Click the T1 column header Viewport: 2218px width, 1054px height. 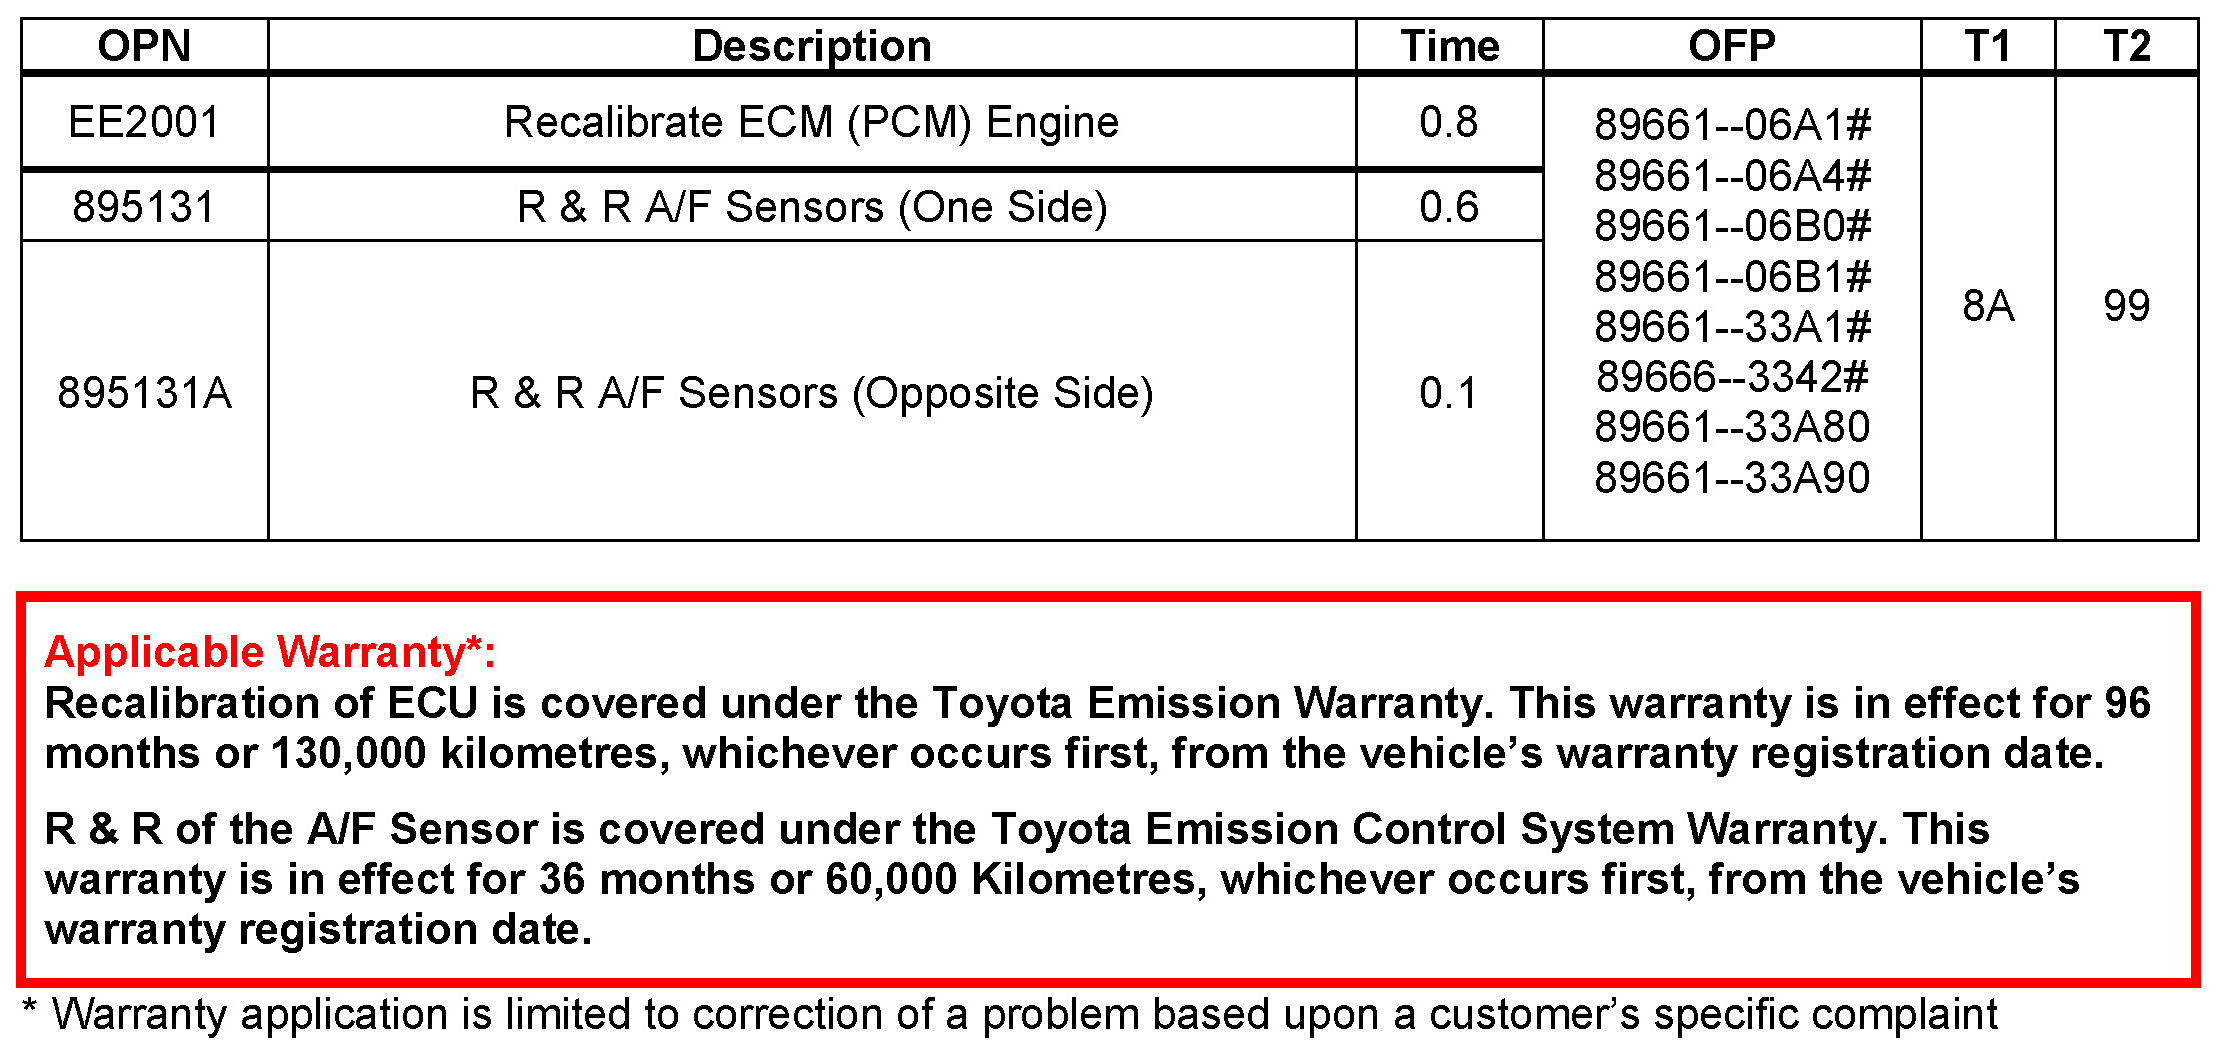coord(1987,46)
